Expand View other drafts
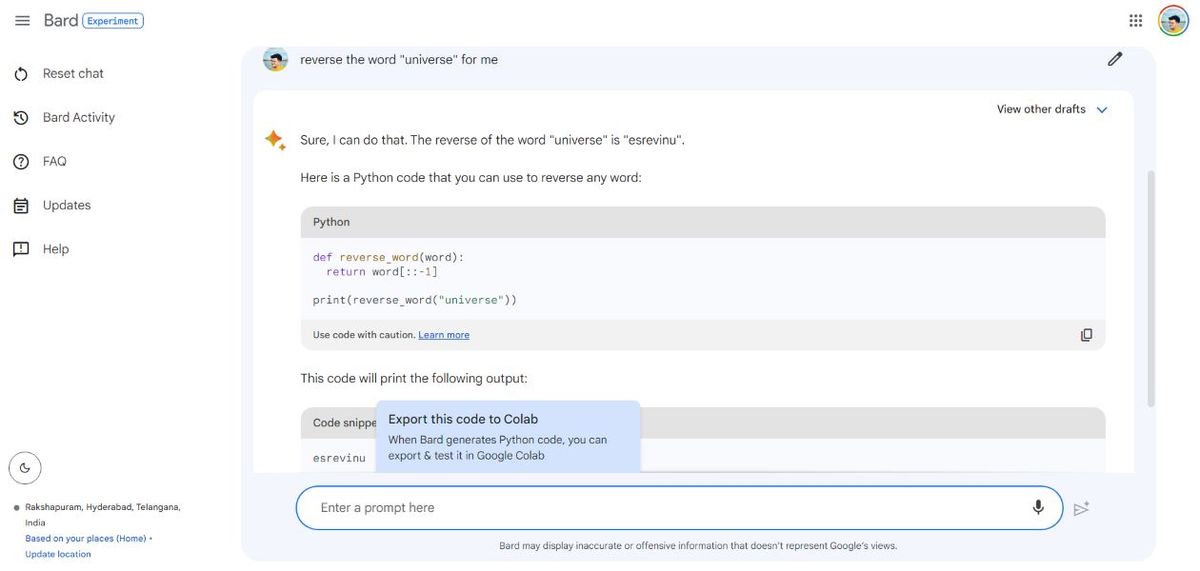Screen dimensions: 1200x571 point(1041,109)
